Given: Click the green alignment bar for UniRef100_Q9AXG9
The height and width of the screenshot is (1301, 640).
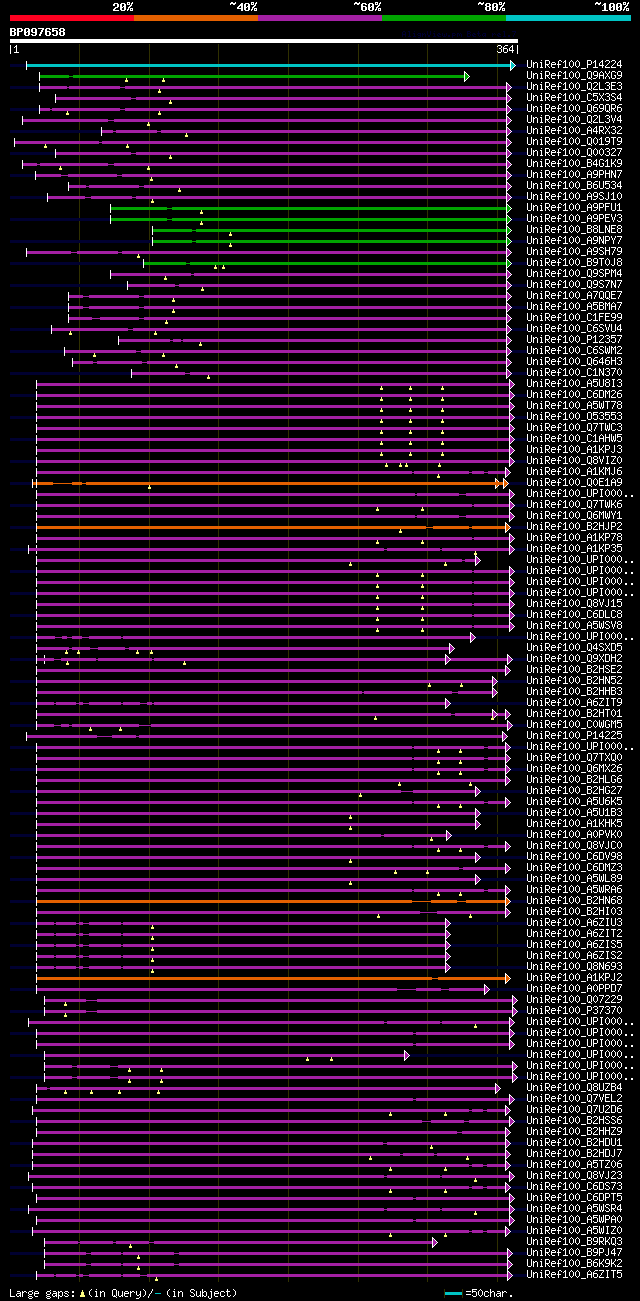Looking at the screenshot, I should click(x=254, y=76).
